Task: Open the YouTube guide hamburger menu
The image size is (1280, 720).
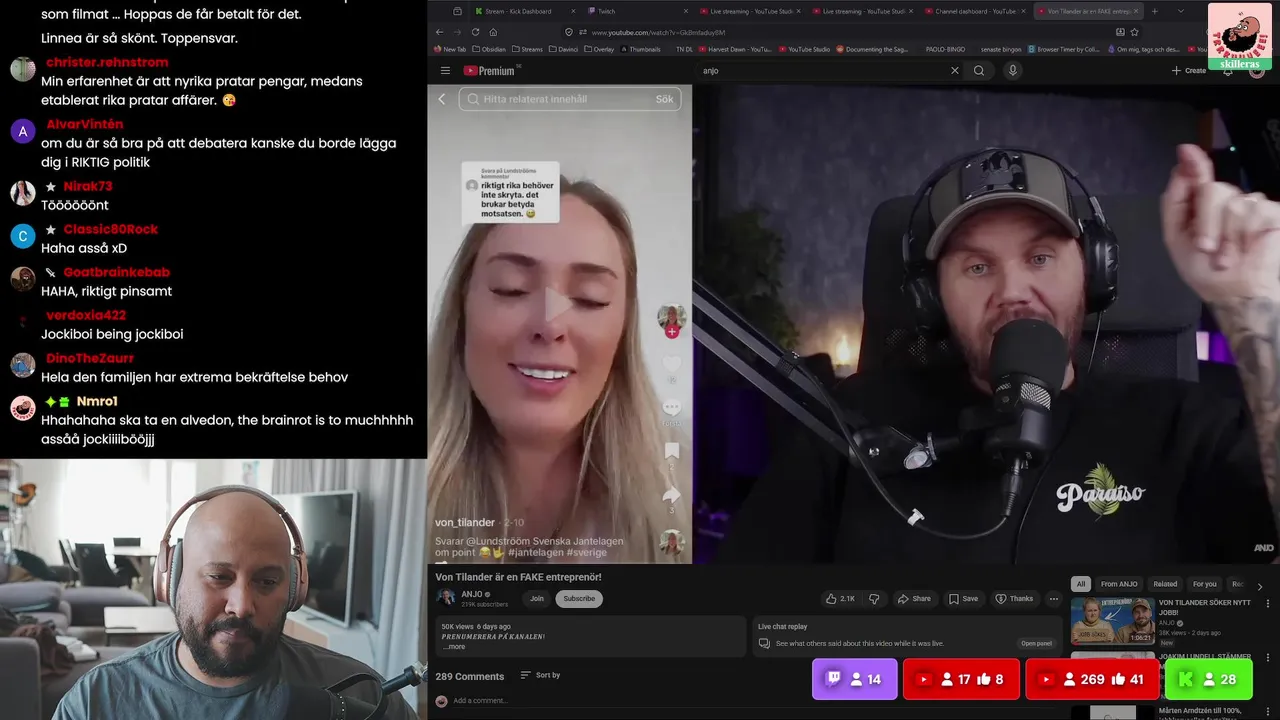Action: [445, 71]
